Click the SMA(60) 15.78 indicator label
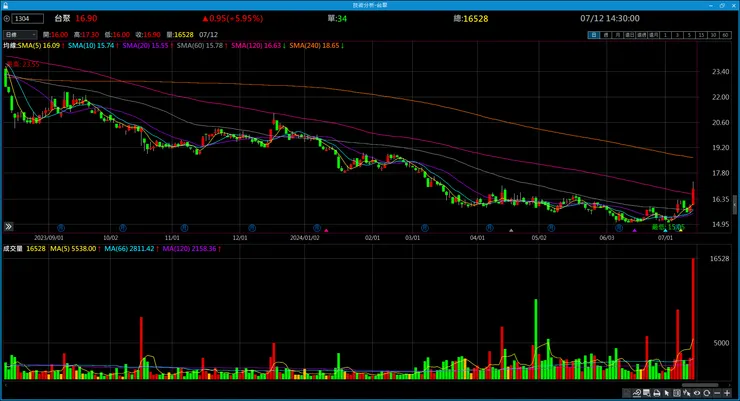This screenshot has height=401, width=740. point(202,46)
